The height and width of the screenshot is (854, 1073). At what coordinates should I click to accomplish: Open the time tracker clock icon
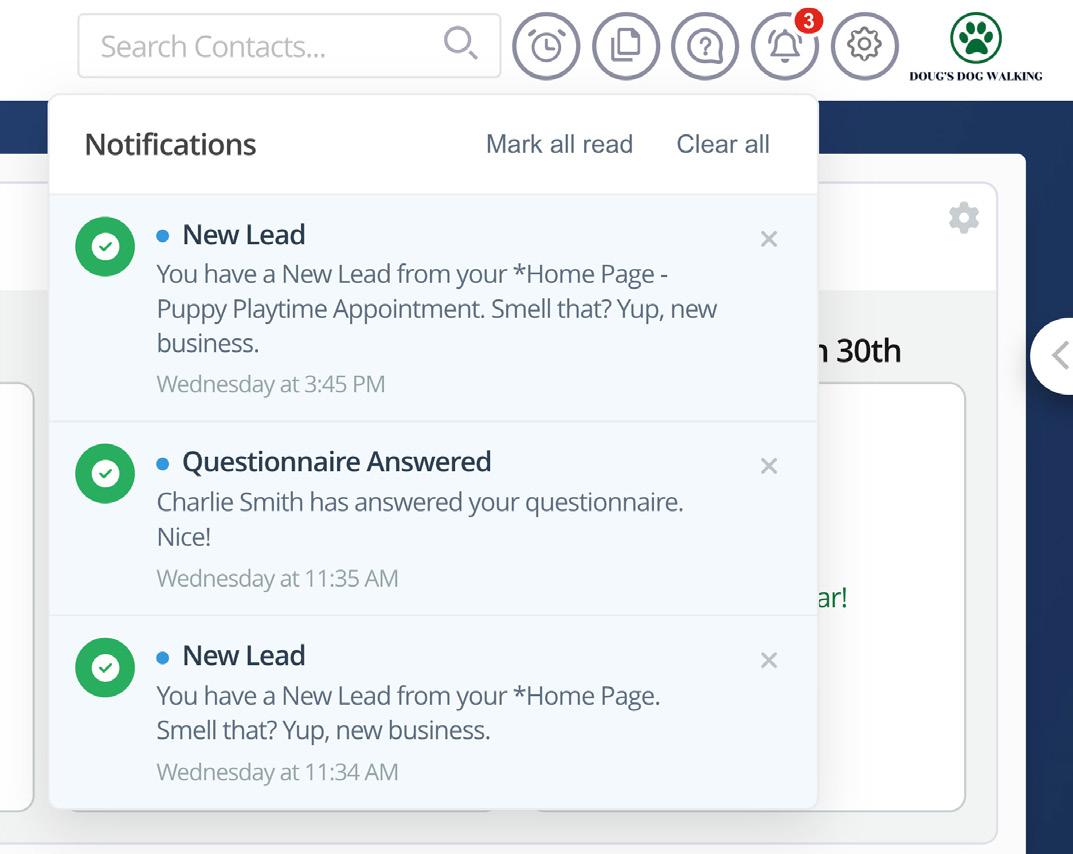546,46
